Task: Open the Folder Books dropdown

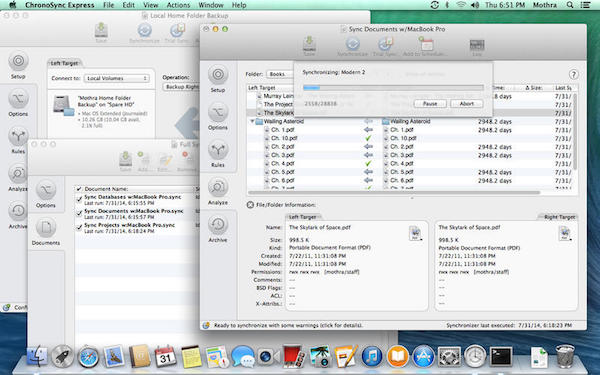Action: click(x=280, y=74)
